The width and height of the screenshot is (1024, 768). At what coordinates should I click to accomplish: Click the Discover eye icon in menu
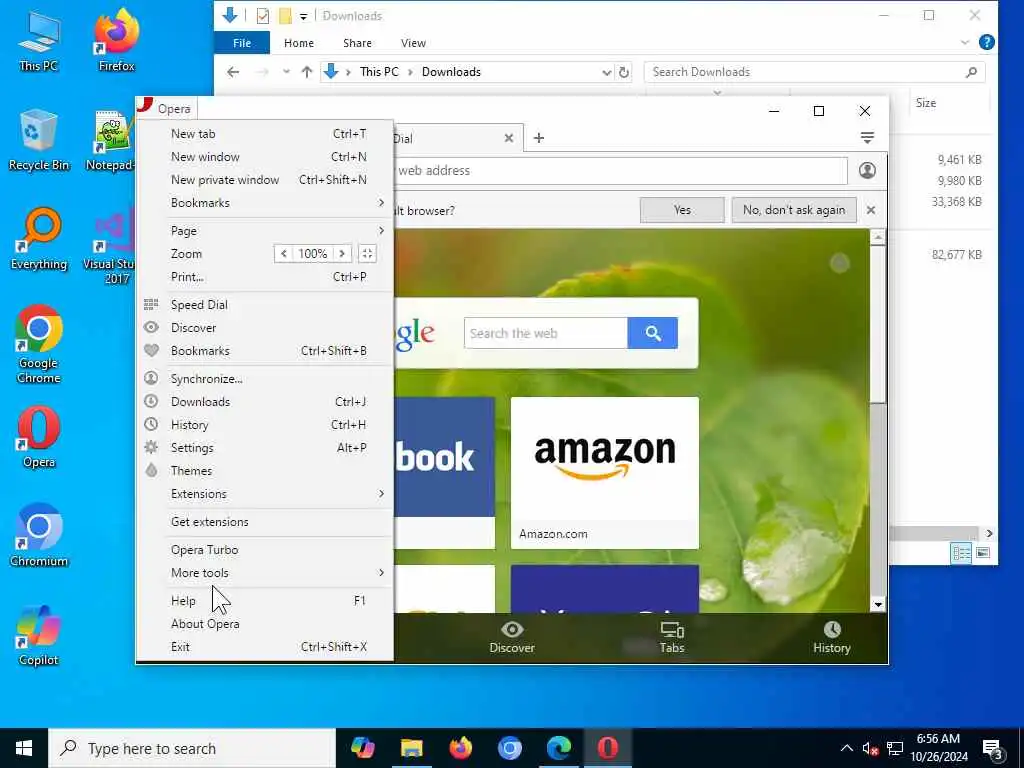coord(151,327)
